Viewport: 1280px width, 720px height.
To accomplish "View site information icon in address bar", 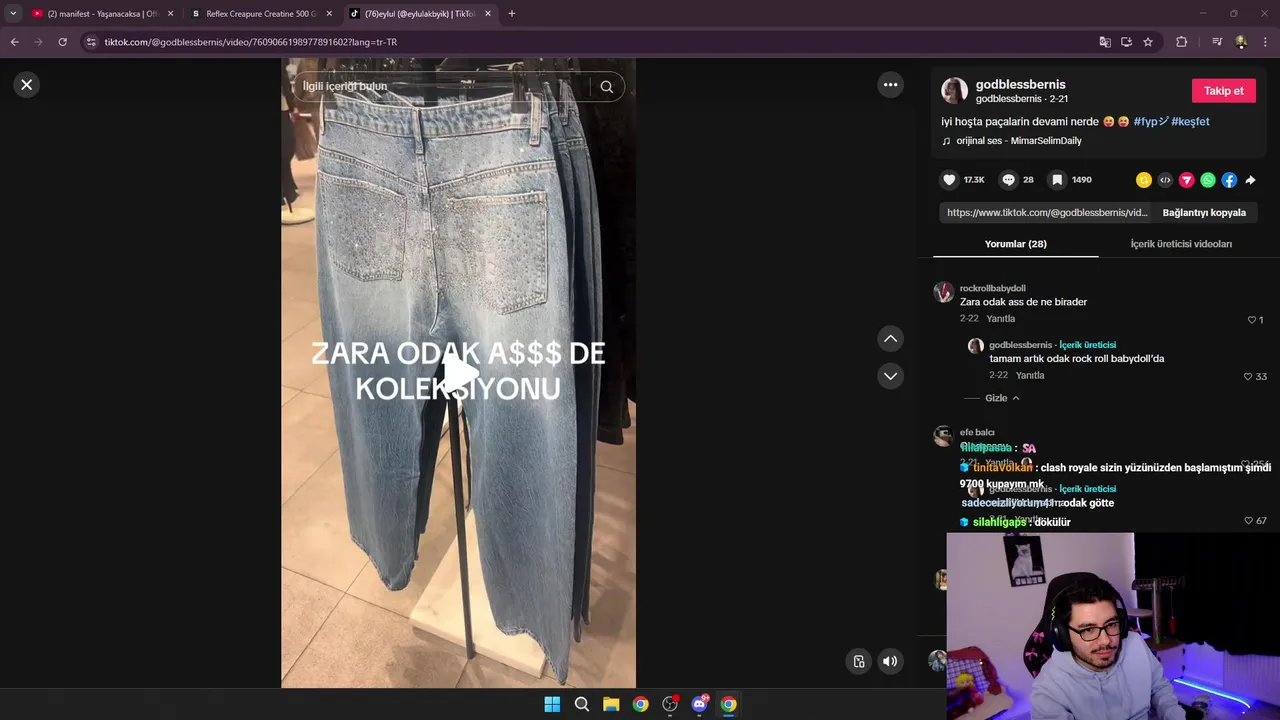I will click(91, 42).
